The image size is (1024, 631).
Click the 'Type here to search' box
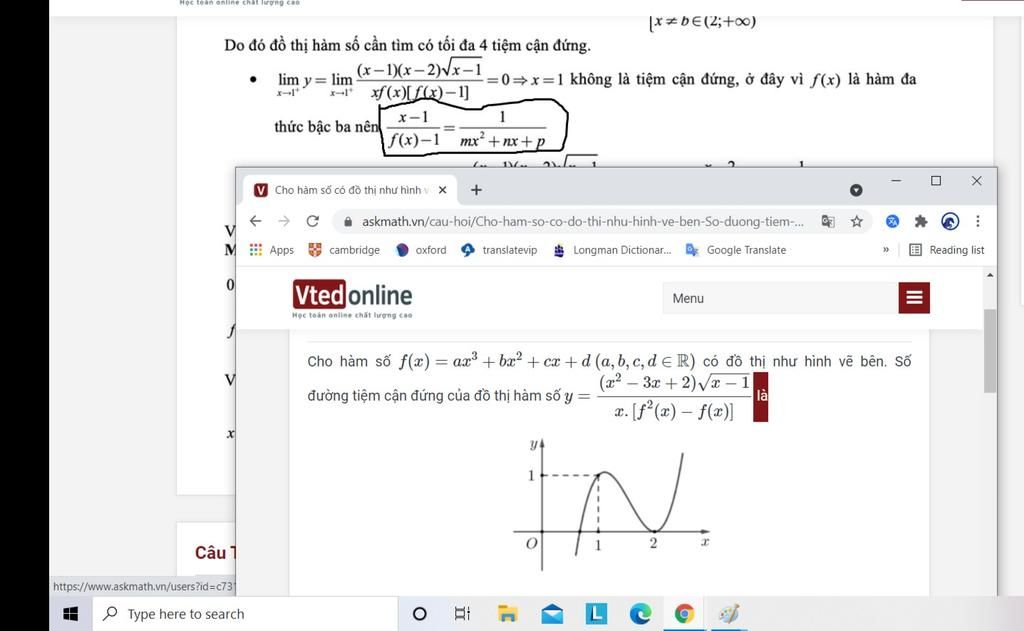245,613
